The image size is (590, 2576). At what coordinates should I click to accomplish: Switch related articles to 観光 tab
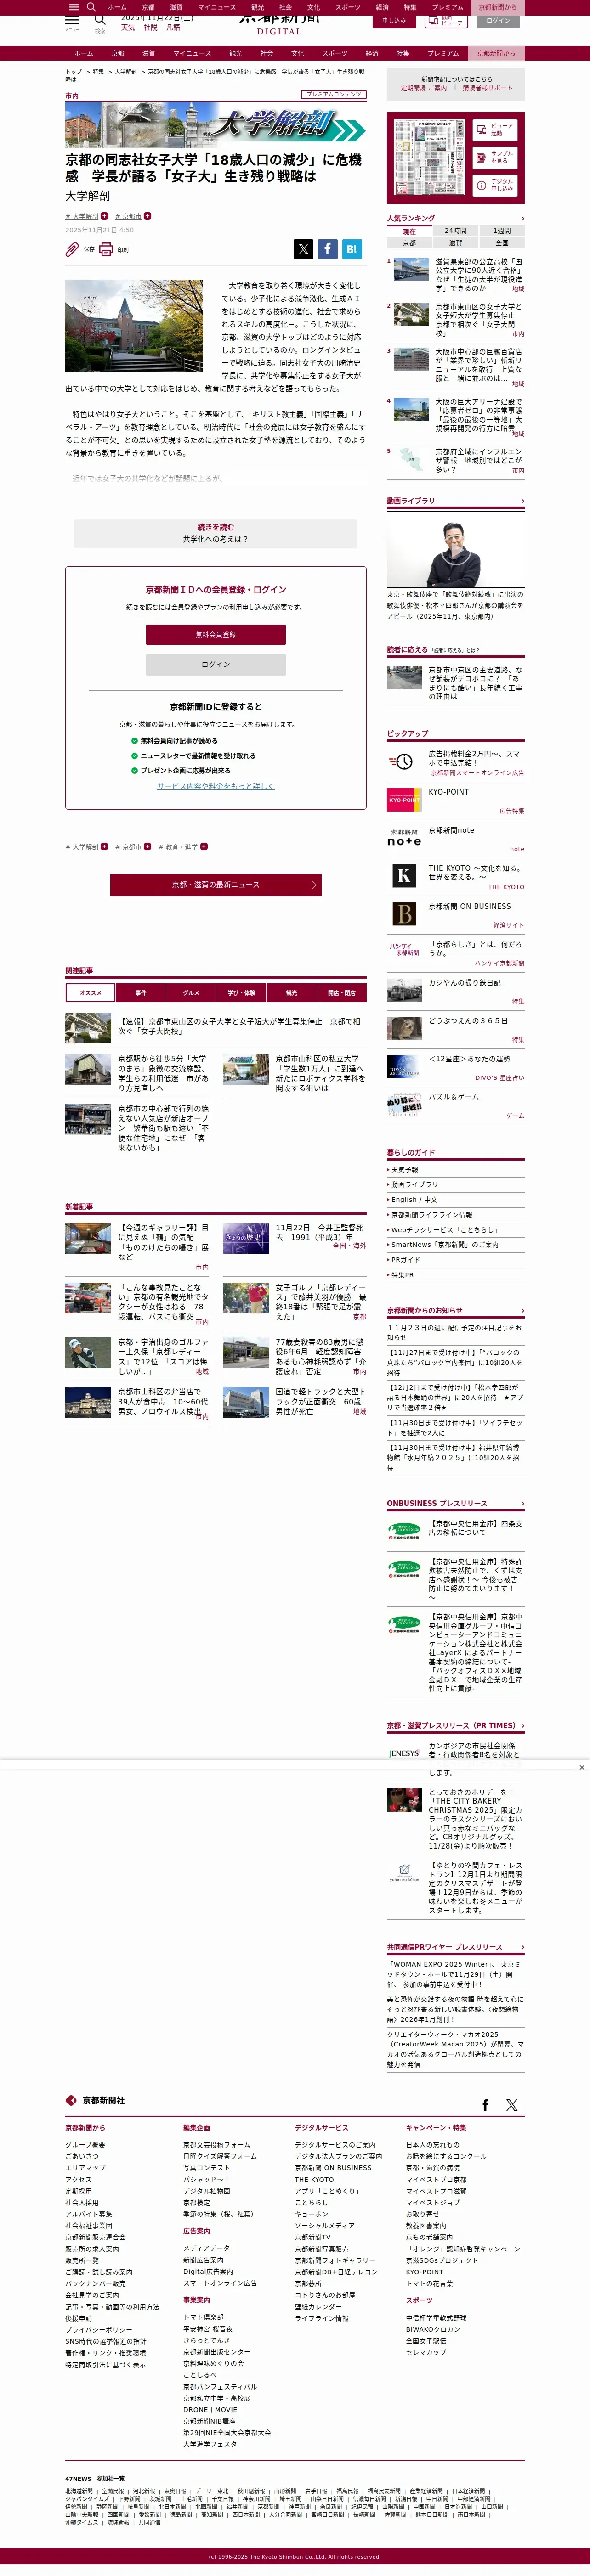pyautogui.click(x=291, y=993)
